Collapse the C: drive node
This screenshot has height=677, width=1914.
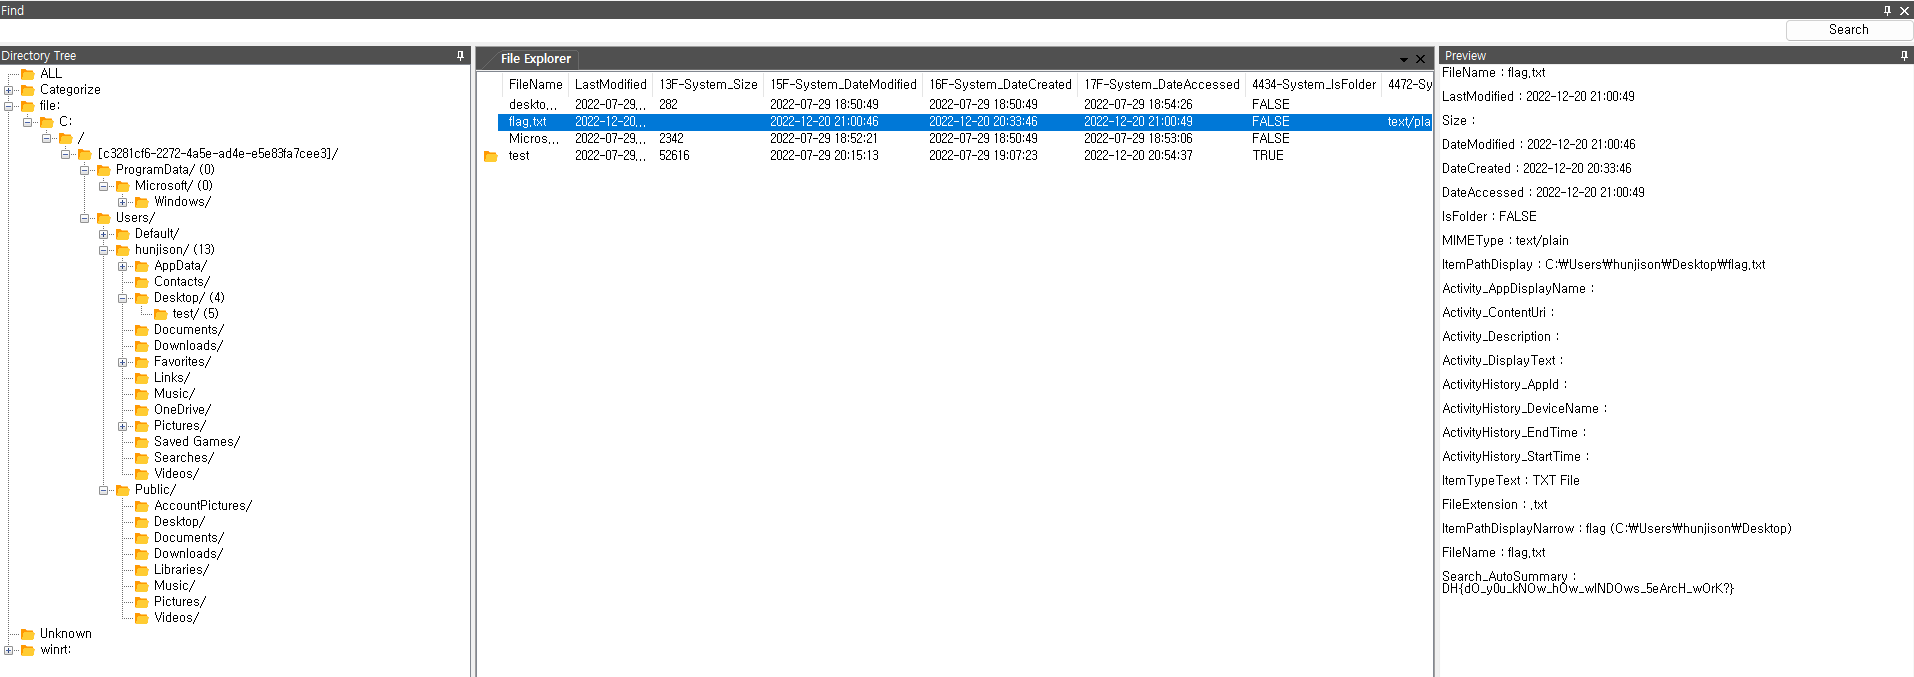[28, 122]
